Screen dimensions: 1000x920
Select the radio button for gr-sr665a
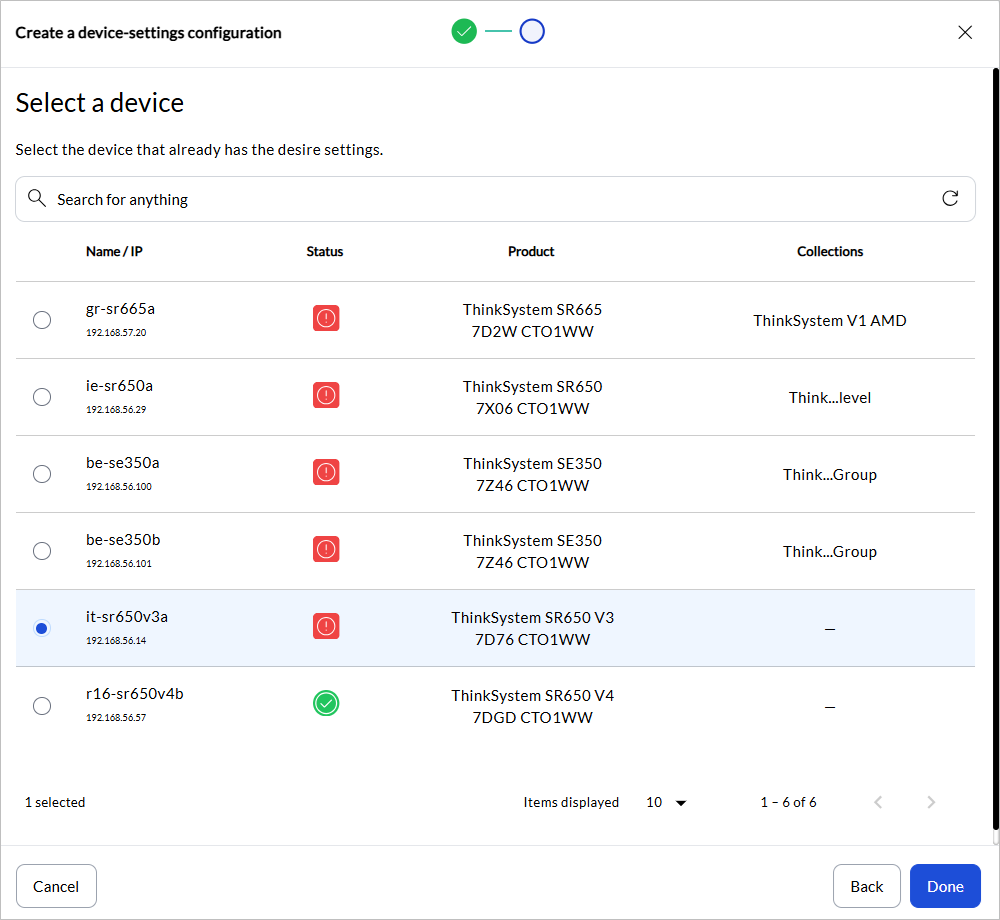tap(42, 320)
